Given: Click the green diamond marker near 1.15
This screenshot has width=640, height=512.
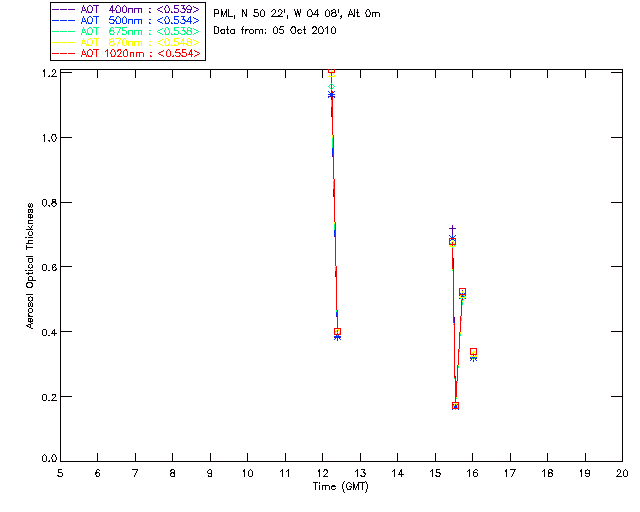Looking at the screenshot, I should (331, 87).
